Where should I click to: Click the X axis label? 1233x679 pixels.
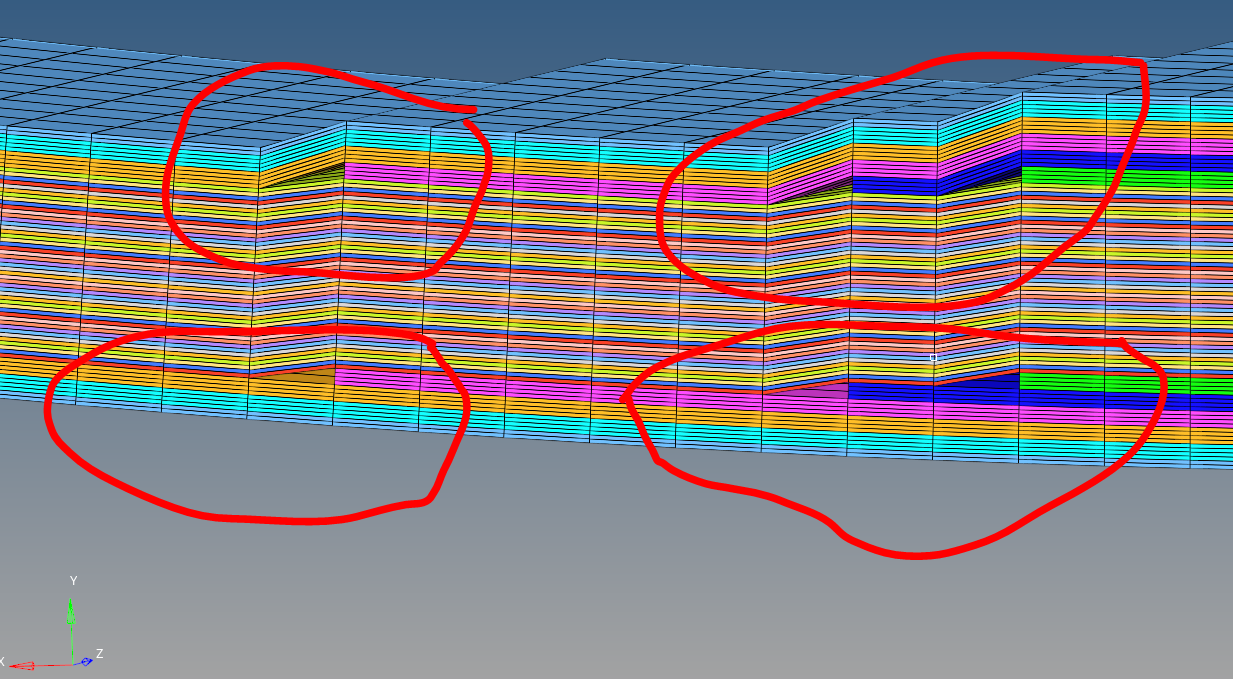point(2,662)
